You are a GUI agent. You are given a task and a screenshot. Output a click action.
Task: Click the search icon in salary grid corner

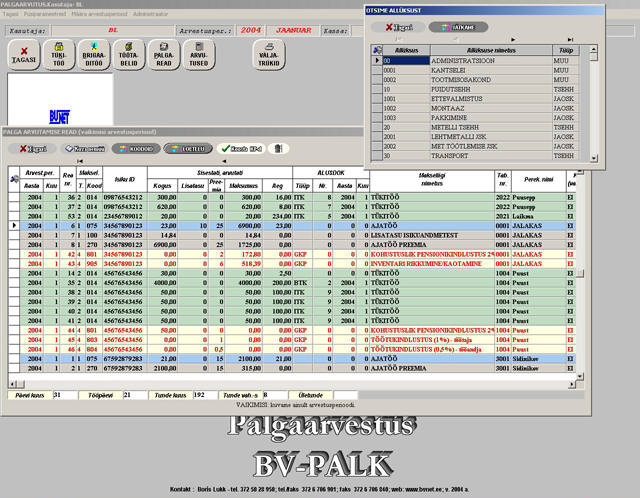pyautogui.click(x=14, y=179)
